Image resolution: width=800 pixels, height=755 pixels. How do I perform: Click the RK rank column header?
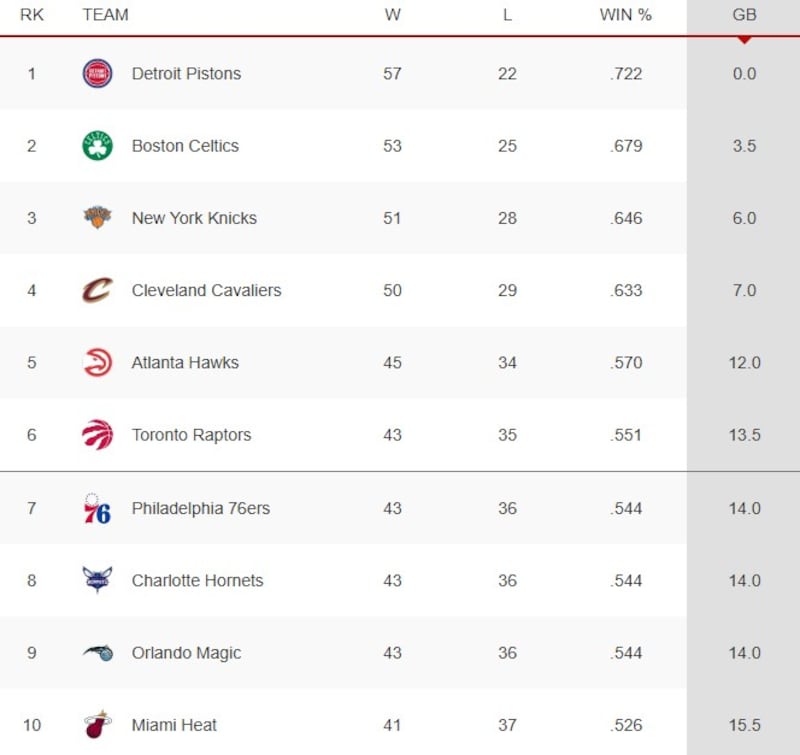click(x=32, y=15)
